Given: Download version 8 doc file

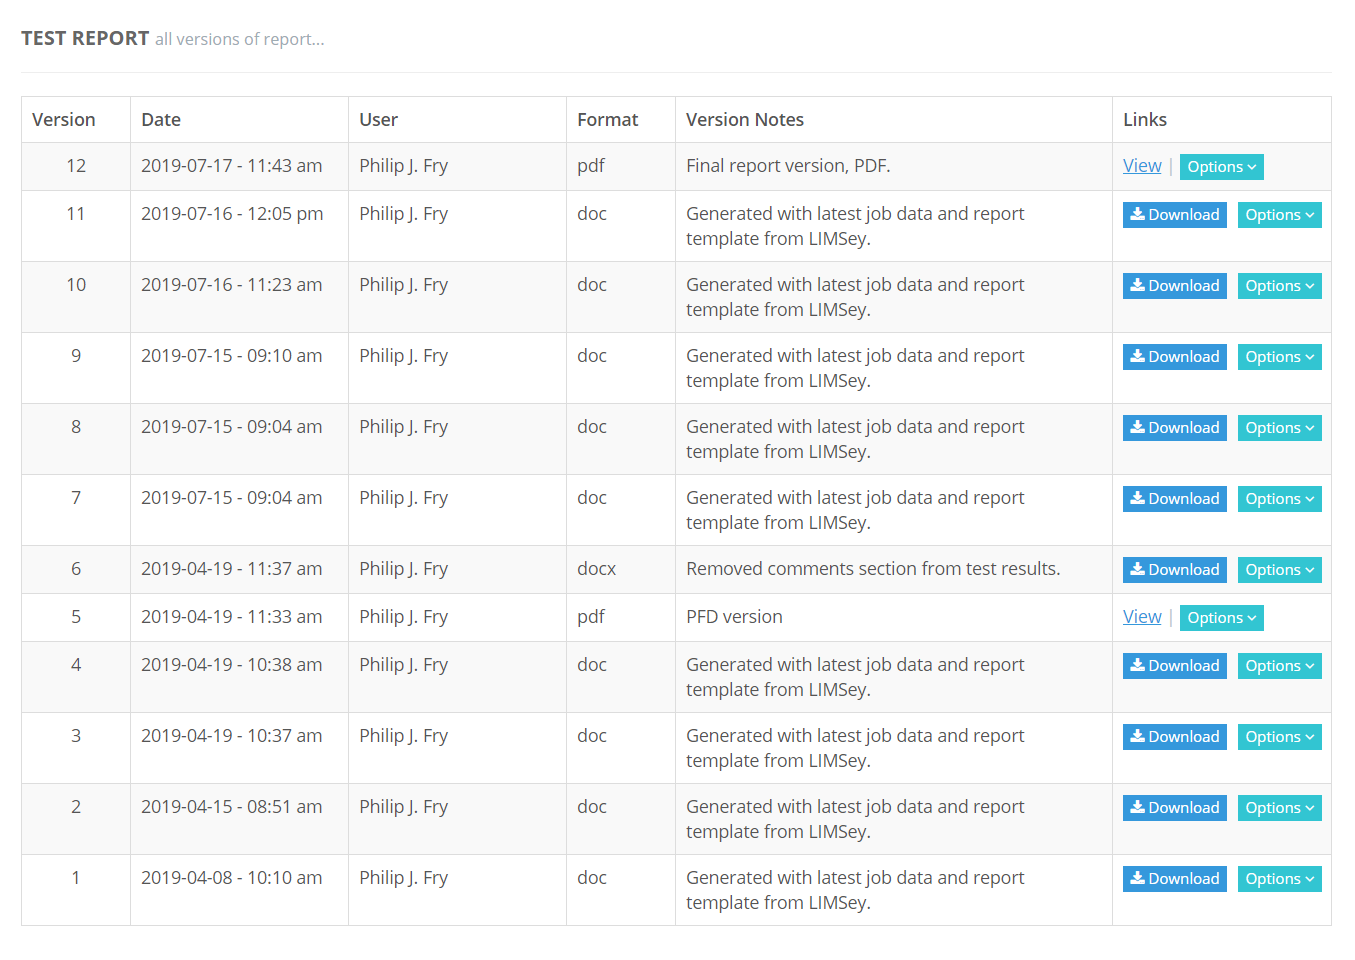Looking at the screenshot, I should pos(1174,428).
